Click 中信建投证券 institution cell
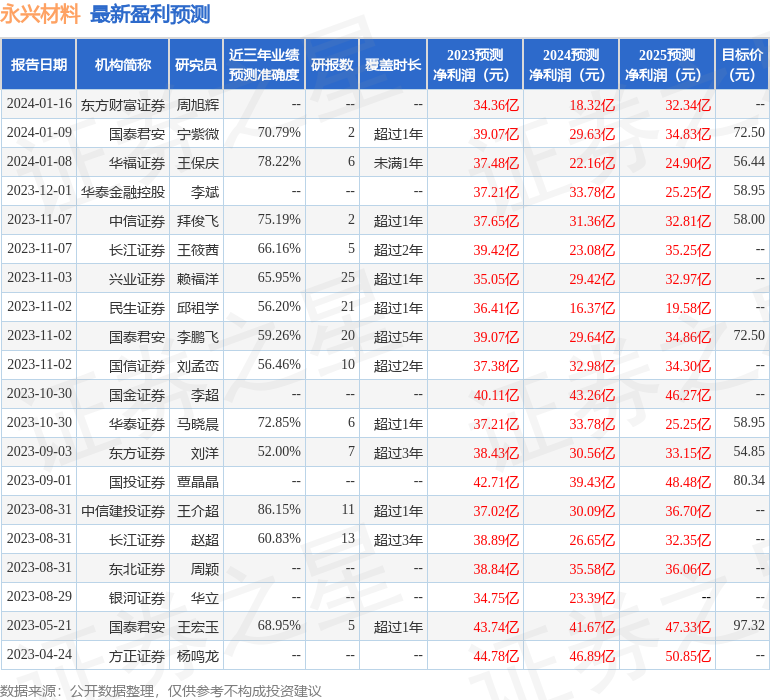The image size is (770, 700). coord(123,510)
